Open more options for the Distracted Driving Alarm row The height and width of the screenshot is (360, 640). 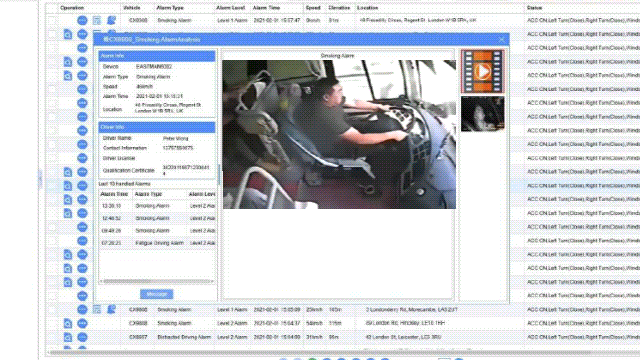pyautogui.click(x=82, y=337)
